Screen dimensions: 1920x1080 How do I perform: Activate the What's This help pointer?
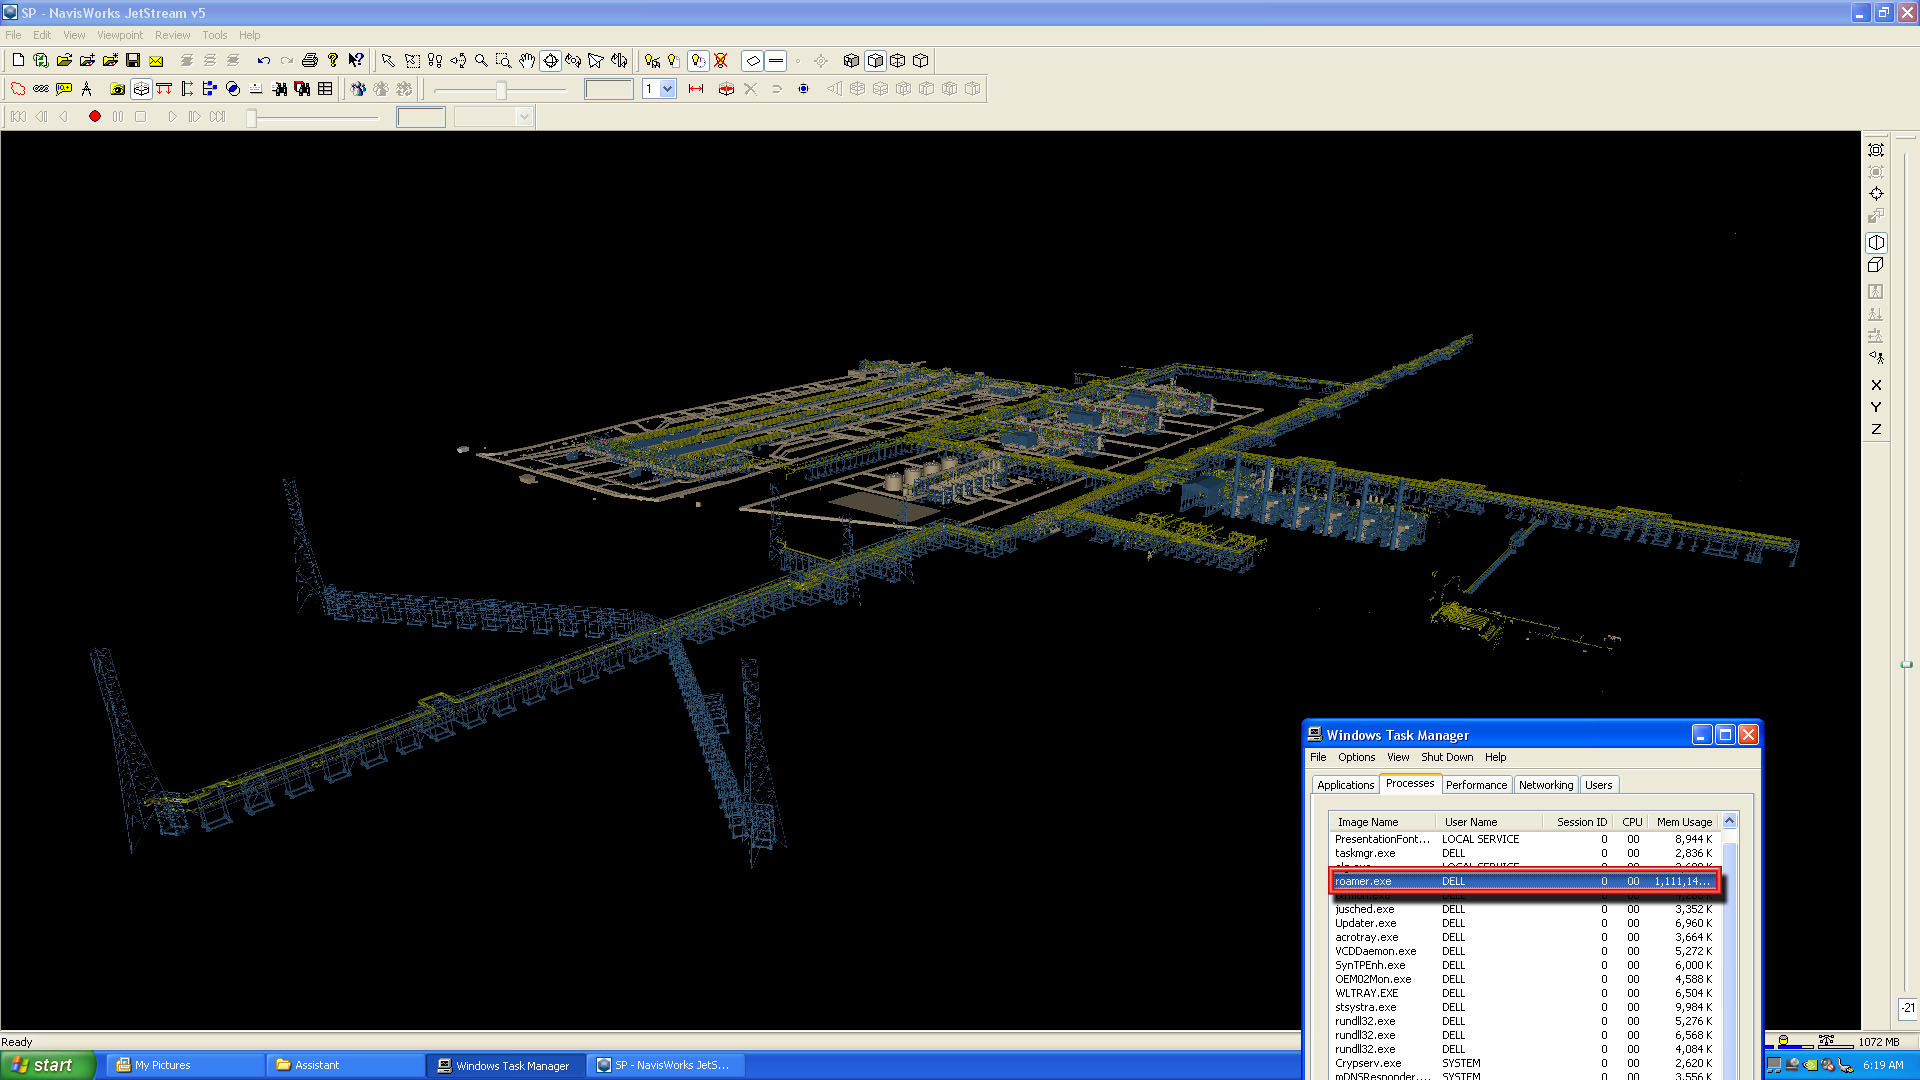pos(356,61)
